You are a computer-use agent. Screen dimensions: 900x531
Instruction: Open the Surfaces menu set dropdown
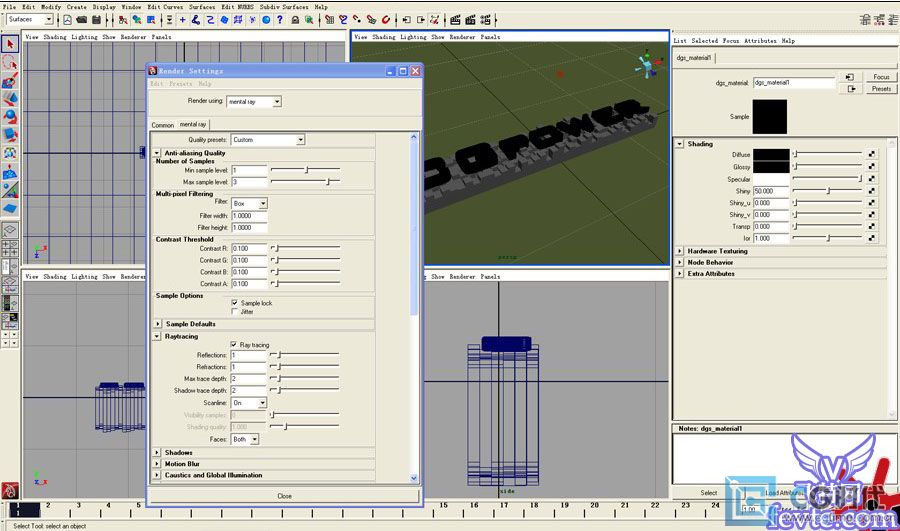pos(30,20)
